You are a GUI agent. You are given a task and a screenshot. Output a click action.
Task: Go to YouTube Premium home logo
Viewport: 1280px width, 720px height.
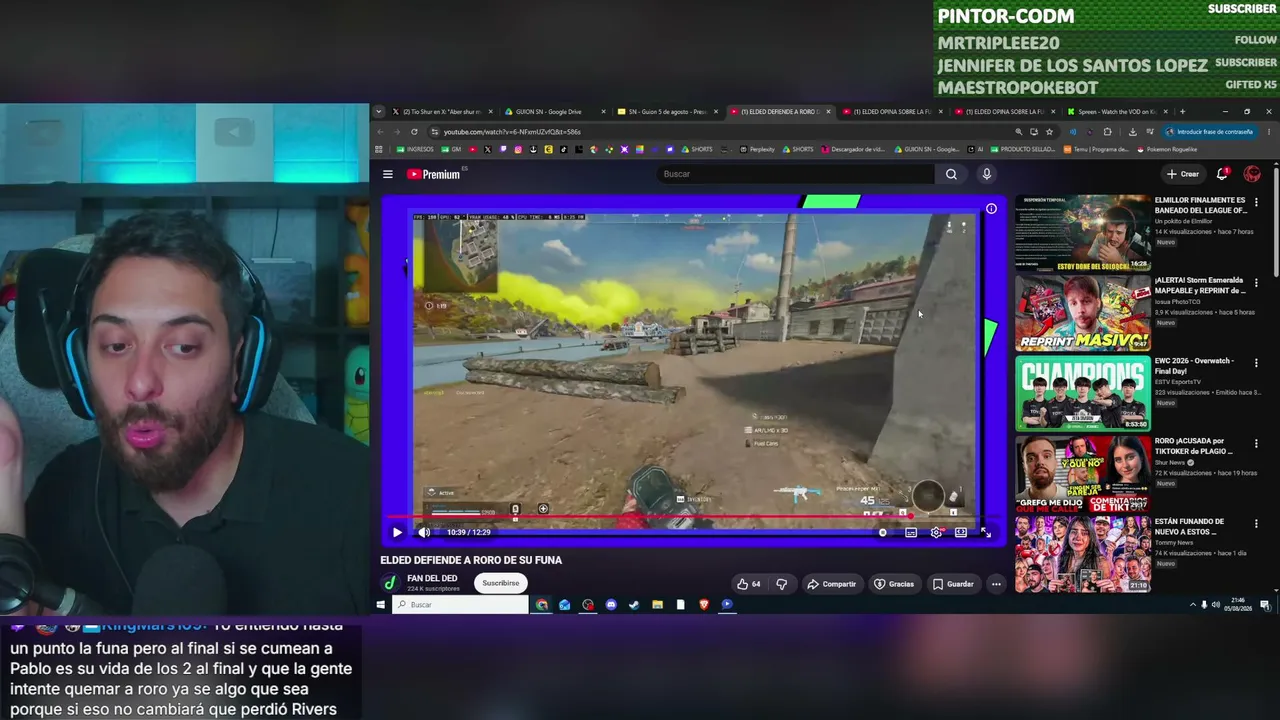(x=433, y=174)
